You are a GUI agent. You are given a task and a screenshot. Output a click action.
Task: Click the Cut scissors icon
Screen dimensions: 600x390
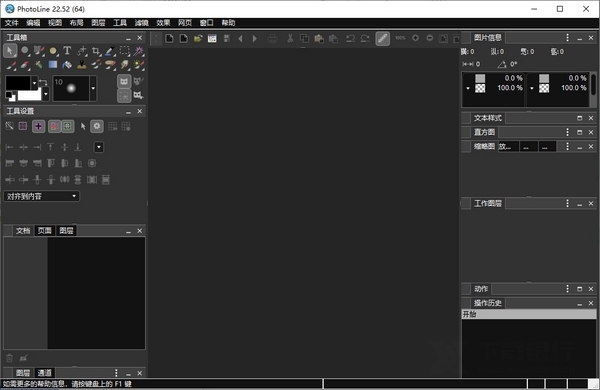[290, 38]
